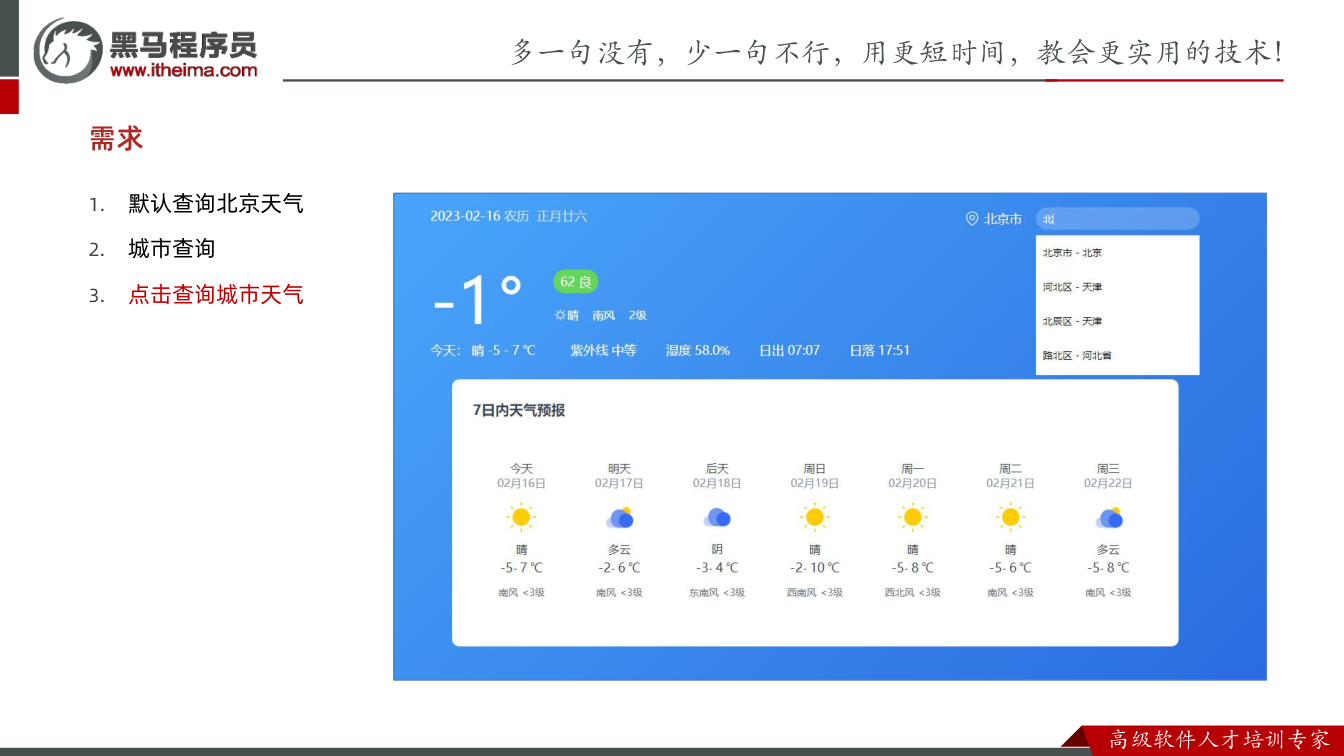1344x756 pixels.
Task: Click the sunny icon under 今天 02月16日
Action: coord(521,517)
